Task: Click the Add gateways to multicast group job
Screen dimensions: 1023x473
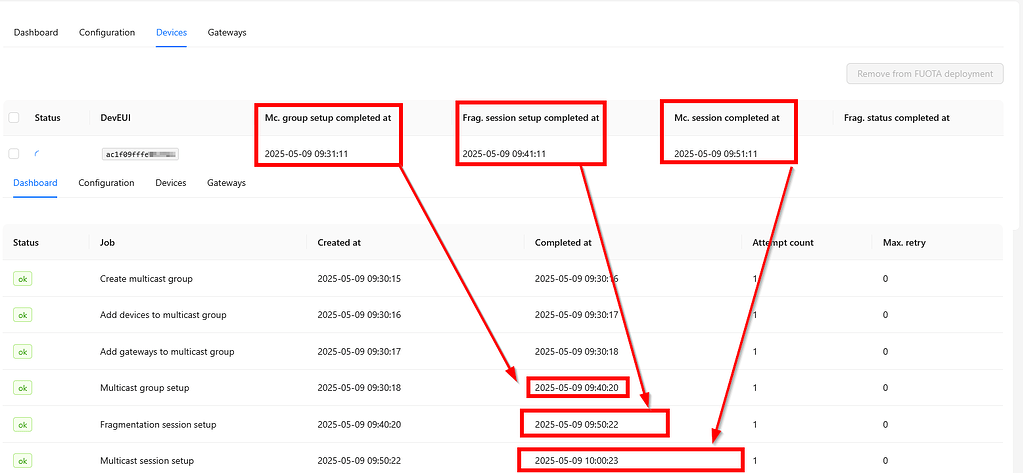Action: click(x=167, y=351)
